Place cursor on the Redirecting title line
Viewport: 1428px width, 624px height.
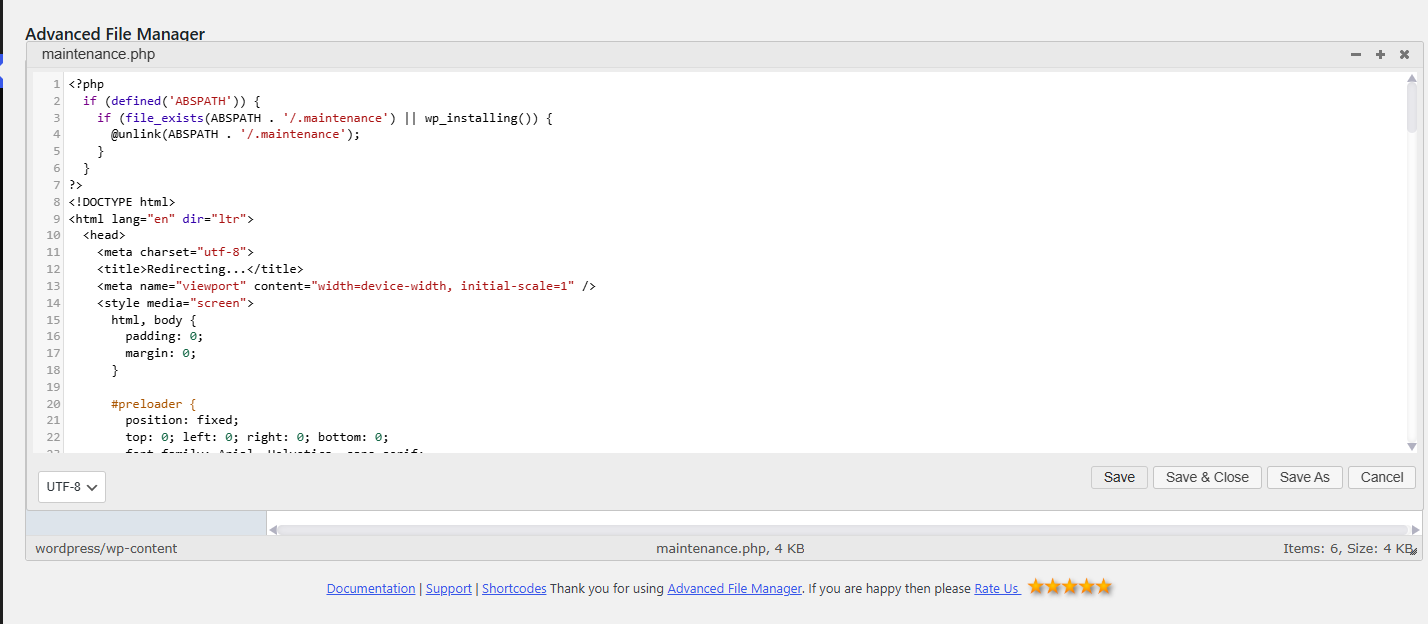tap(200, 269)
